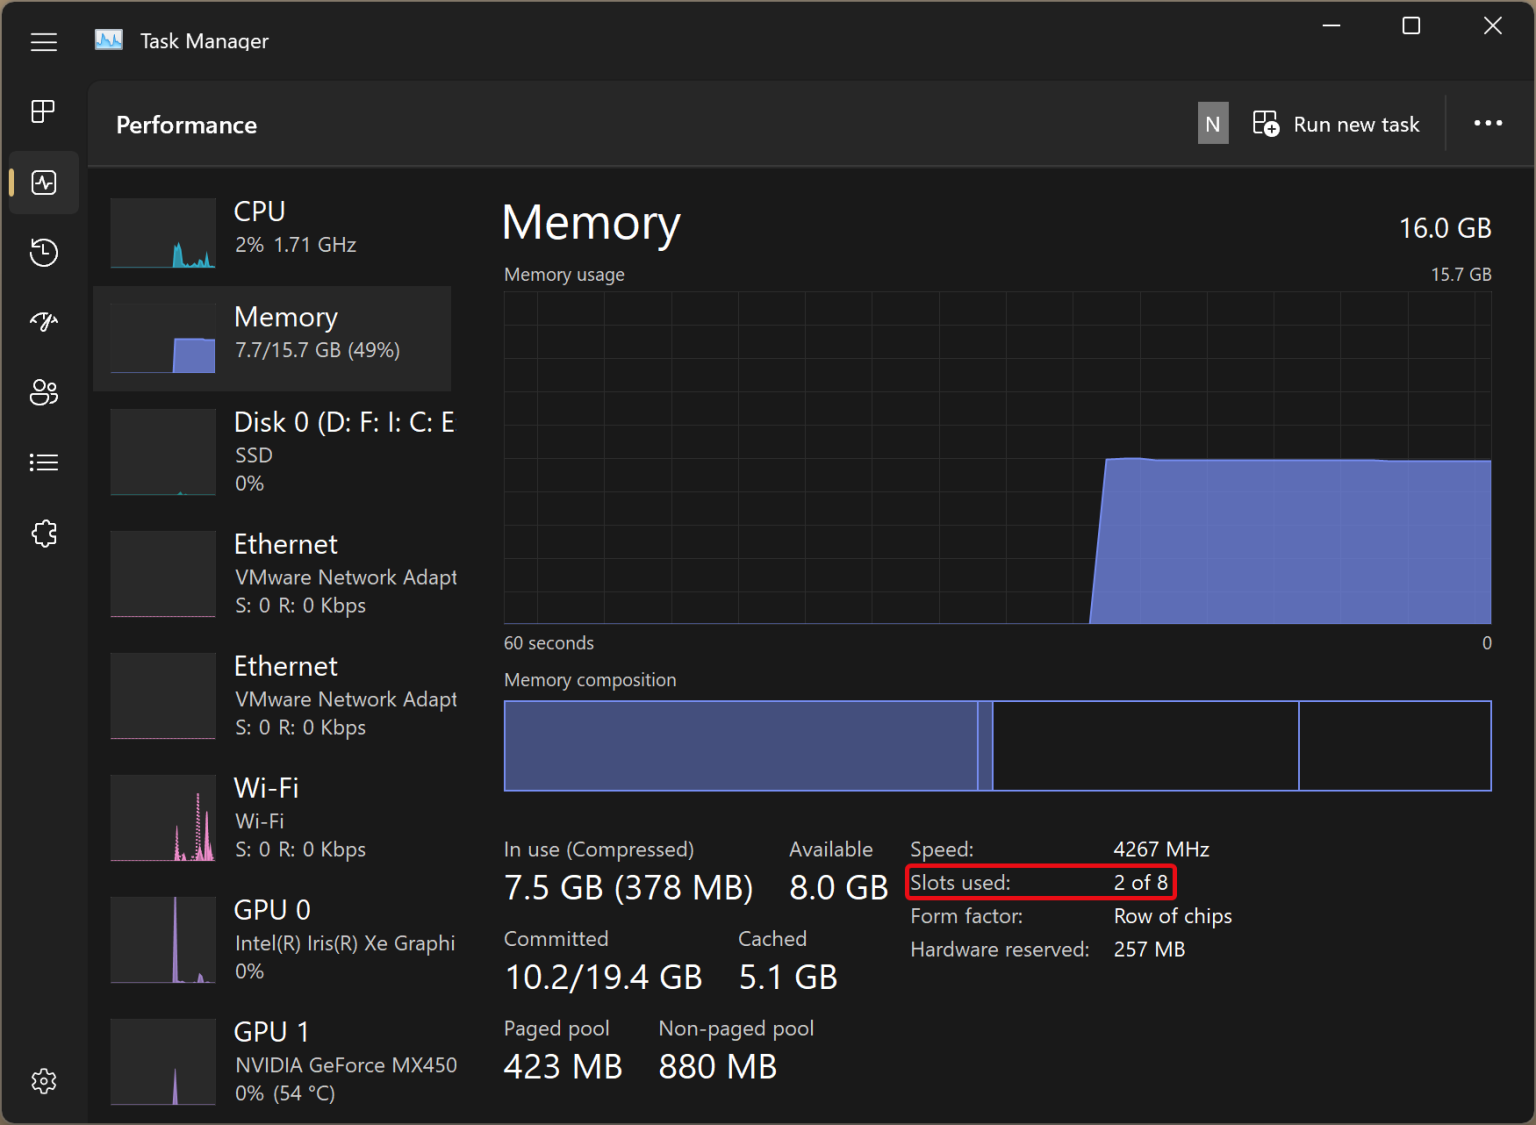Click the Task Manager logo icon

tap(109, 39)
